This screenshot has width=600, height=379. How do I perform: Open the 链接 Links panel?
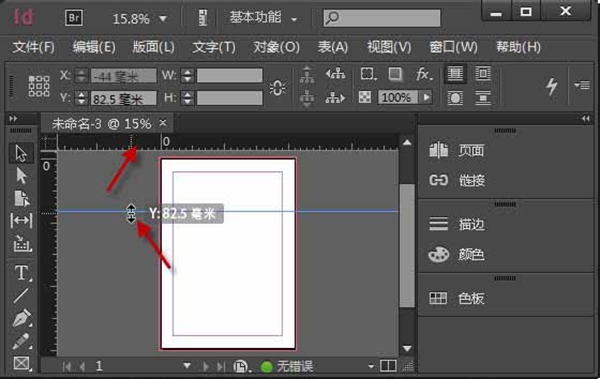click(x=457, y=180)
